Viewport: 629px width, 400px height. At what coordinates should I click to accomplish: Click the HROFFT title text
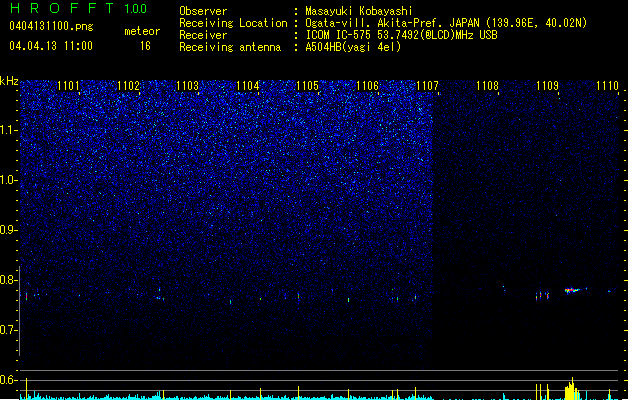click(62, 8)
